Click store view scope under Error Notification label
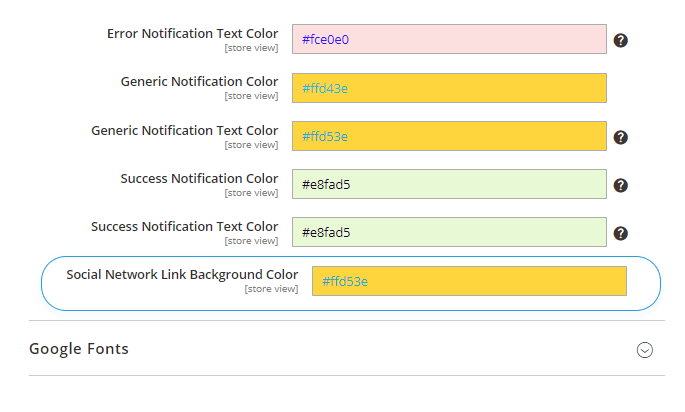The height and width of the screenshot is (412, 685). pyautogui.click(x=251, y=48)
